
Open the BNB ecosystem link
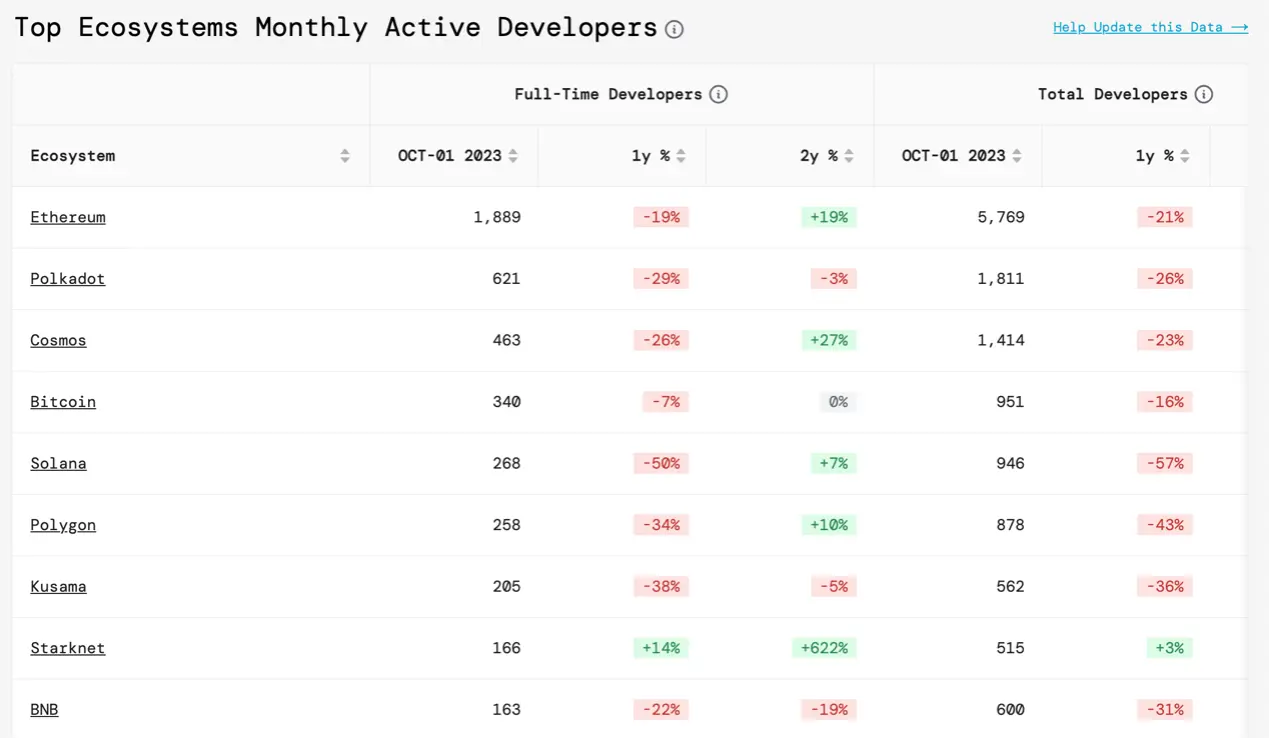coord(44,709)
